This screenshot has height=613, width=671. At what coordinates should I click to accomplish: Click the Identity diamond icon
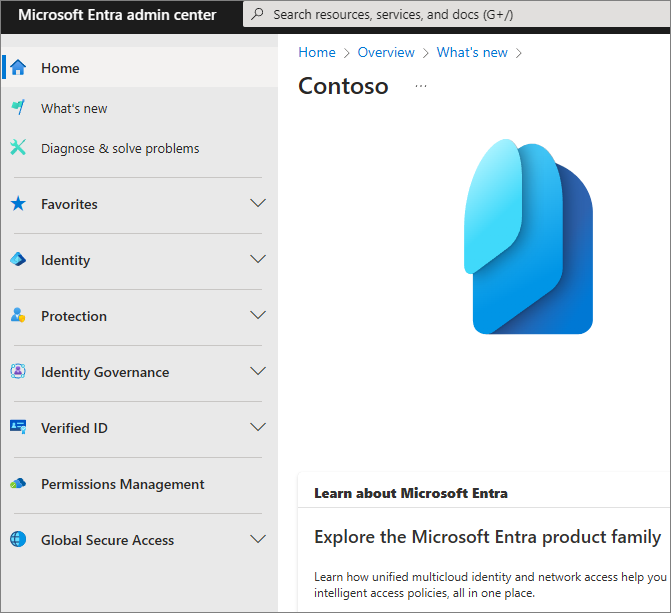[18, 259]
